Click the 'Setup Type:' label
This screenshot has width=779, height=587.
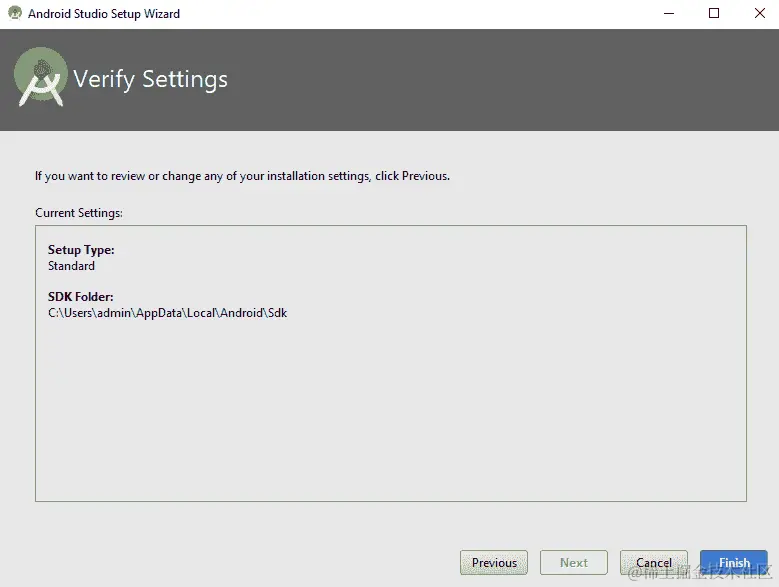[x=81, y=250]
